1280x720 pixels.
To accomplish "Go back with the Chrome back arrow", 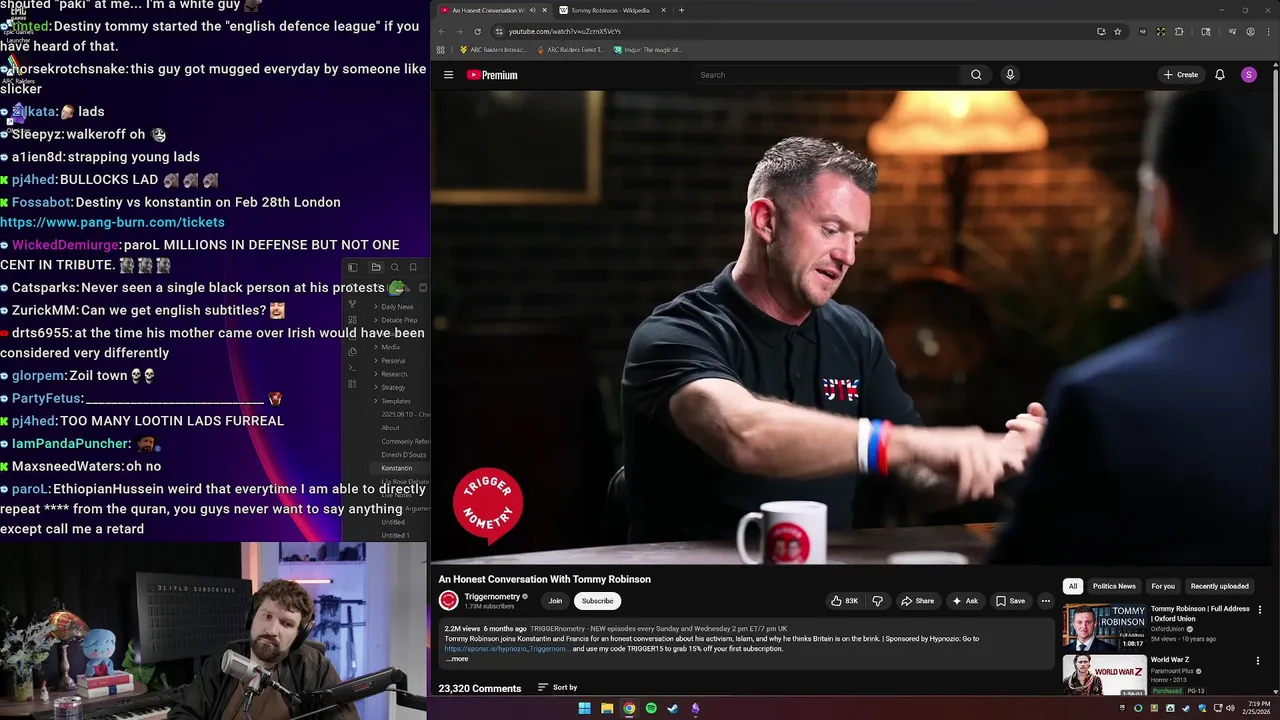I will tap(441, 31).
